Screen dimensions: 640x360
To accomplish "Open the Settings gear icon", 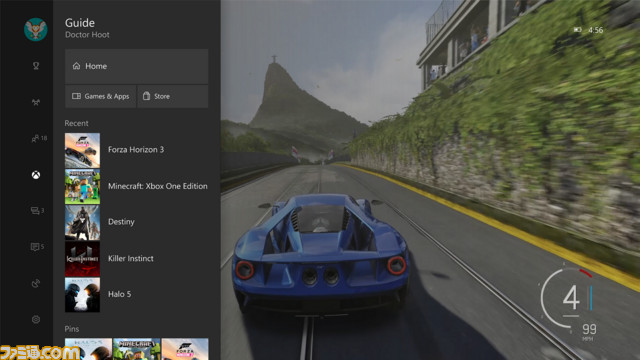I will pyautogui.click(x=36, y=319).
